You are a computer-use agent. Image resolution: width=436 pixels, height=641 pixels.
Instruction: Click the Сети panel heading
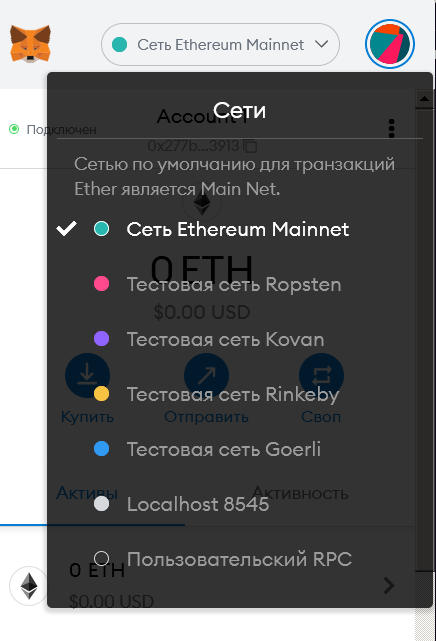click(239, 110)
